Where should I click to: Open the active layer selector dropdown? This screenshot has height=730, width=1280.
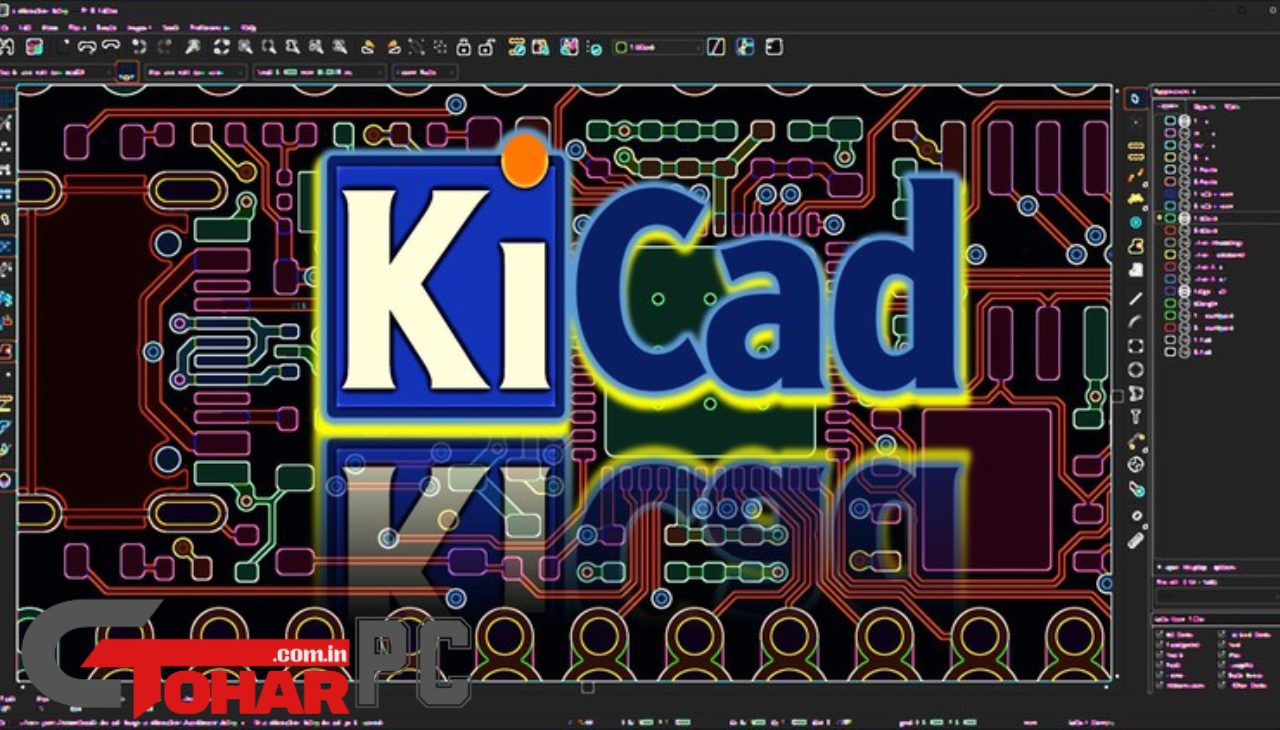(658, 47)
